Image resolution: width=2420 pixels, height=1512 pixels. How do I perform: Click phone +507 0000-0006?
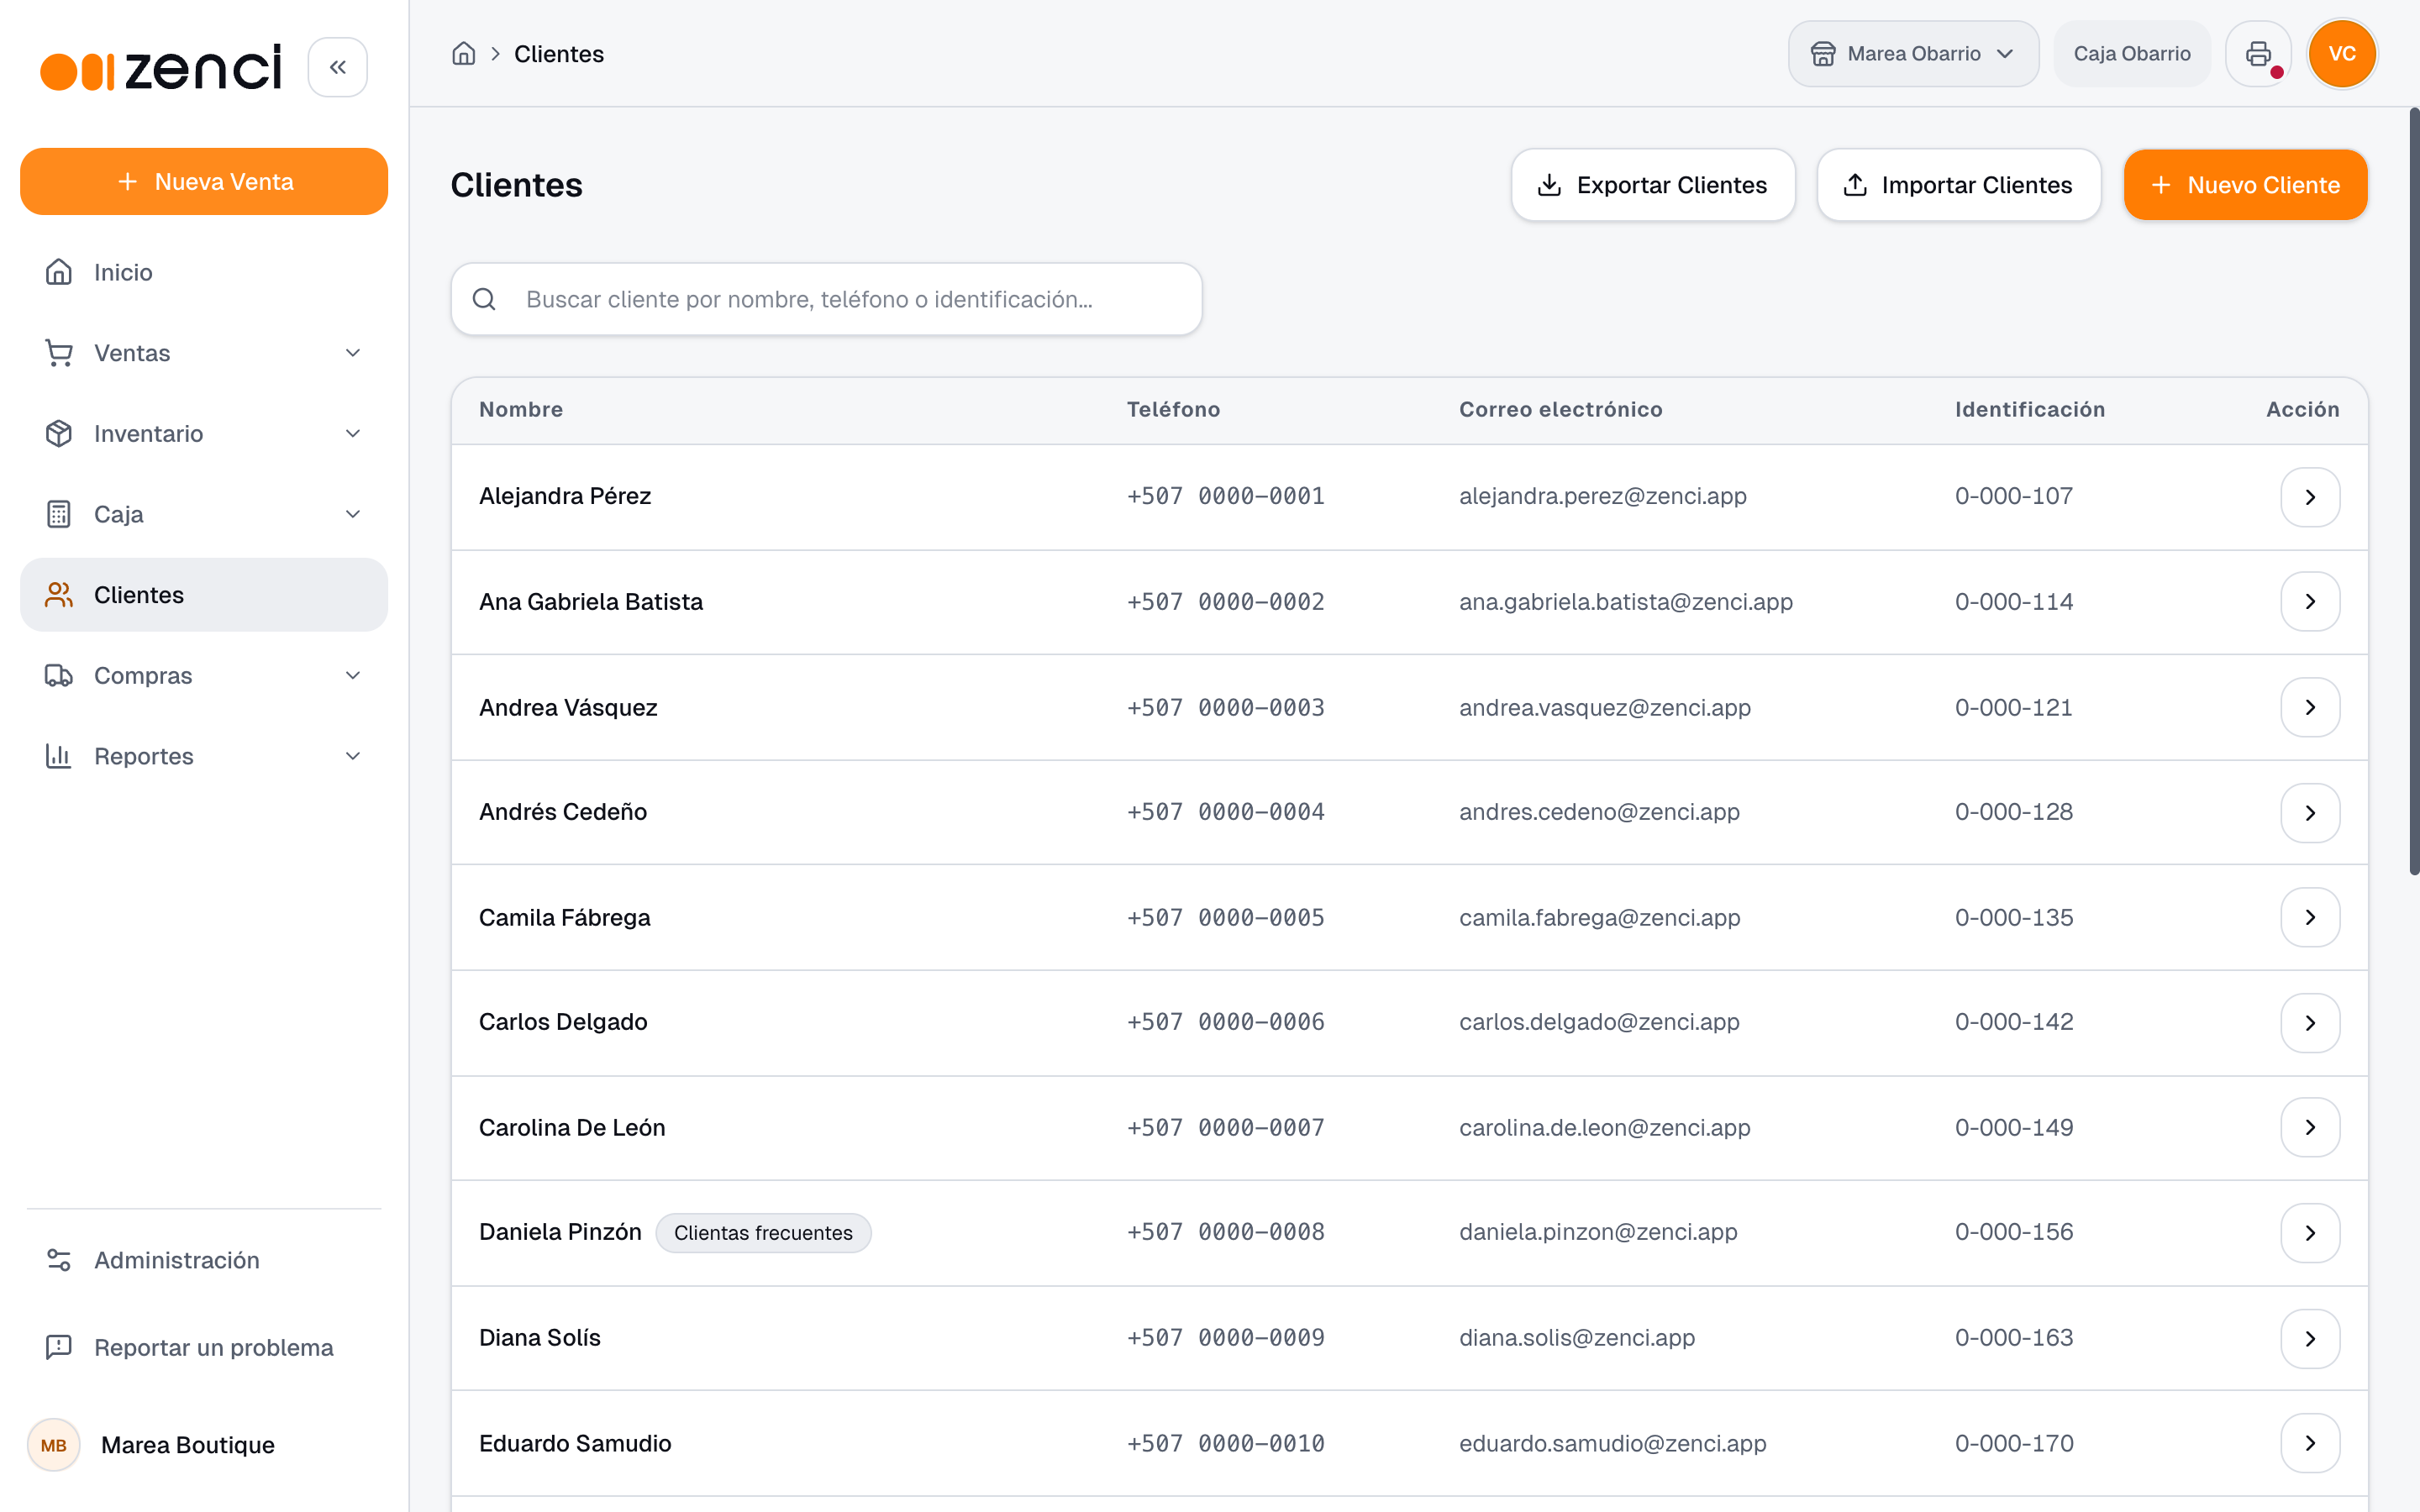click(1225, 1022)
